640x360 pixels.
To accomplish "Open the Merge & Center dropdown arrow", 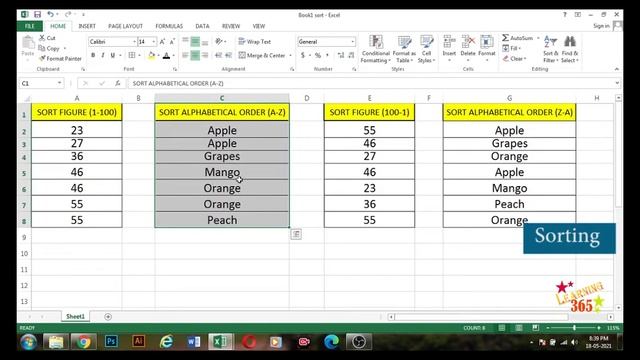I will 290,55.
